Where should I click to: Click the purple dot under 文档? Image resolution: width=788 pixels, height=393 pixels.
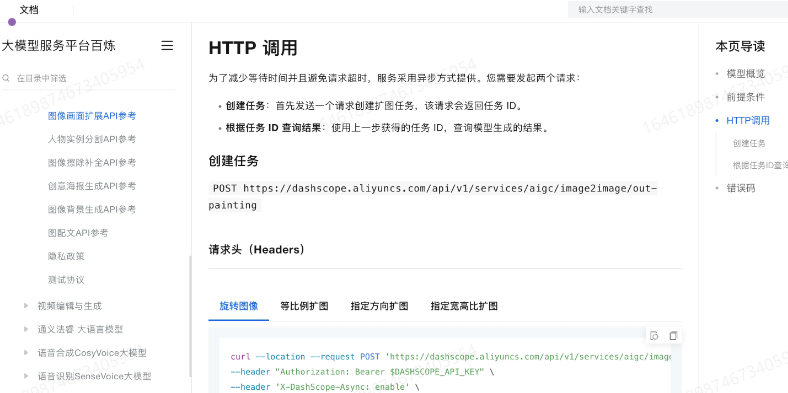click(12, 22)
